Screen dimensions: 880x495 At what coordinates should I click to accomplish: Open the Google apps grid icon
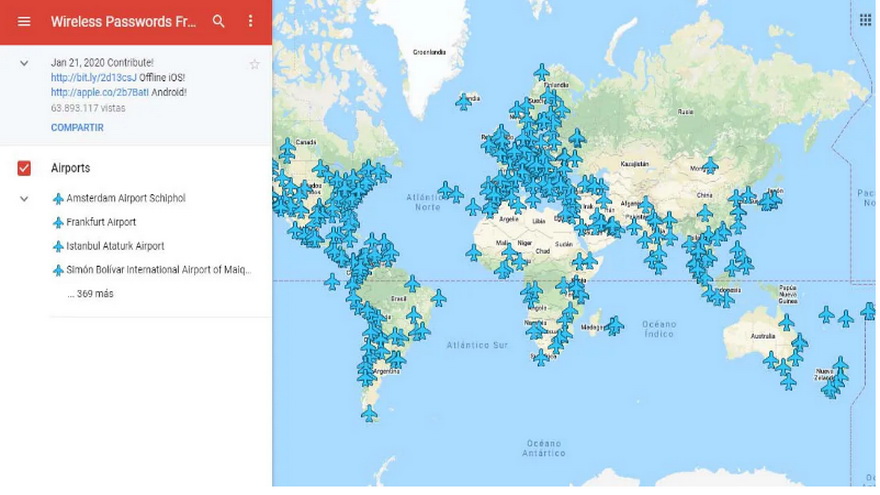(x=865, y=20)
